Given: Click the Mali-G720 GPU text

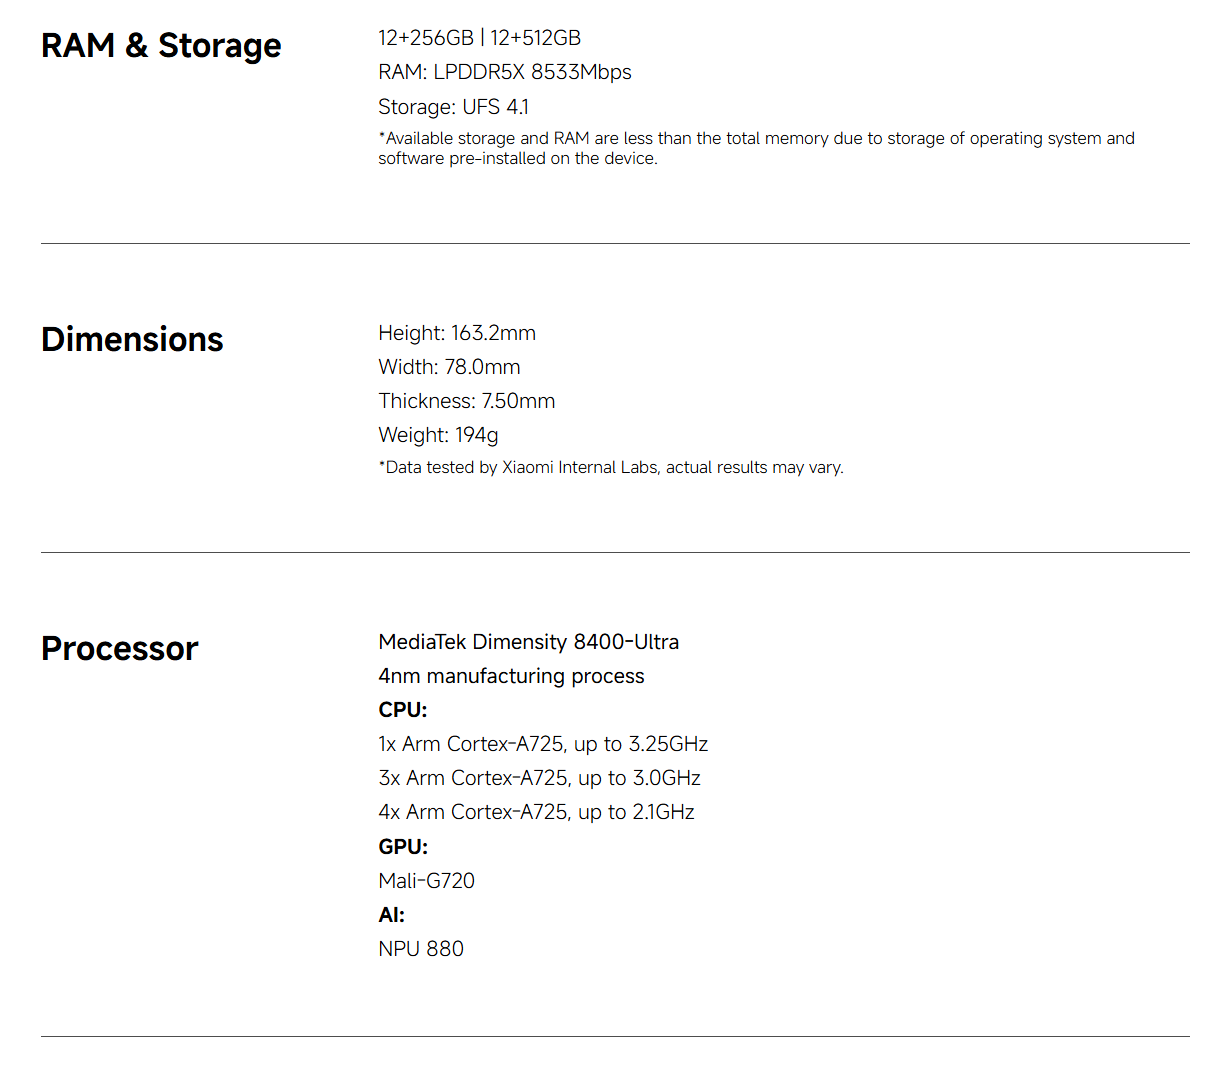Looking at the screenshot, I should click(426, 881).
